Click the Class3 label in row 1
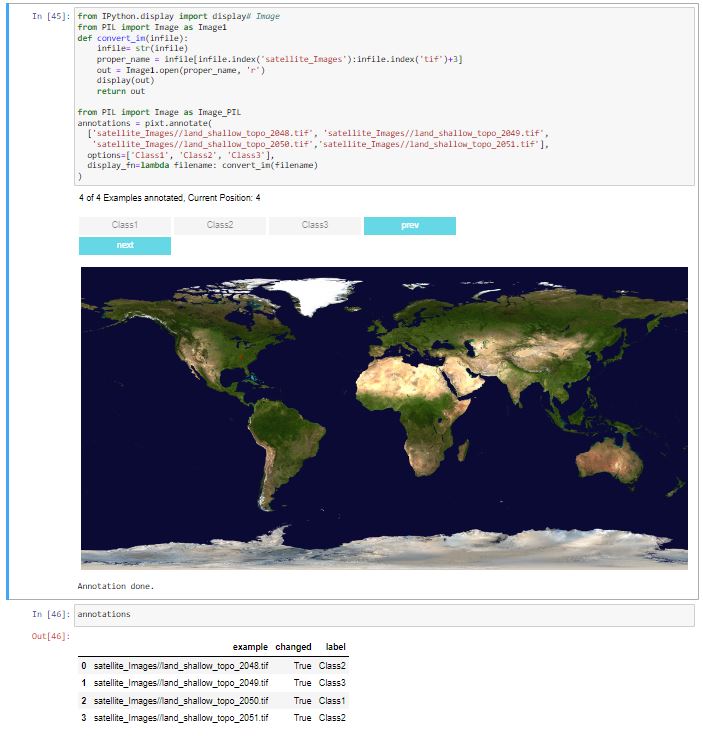This screenshot has height=736, width=703. (332, 683)
